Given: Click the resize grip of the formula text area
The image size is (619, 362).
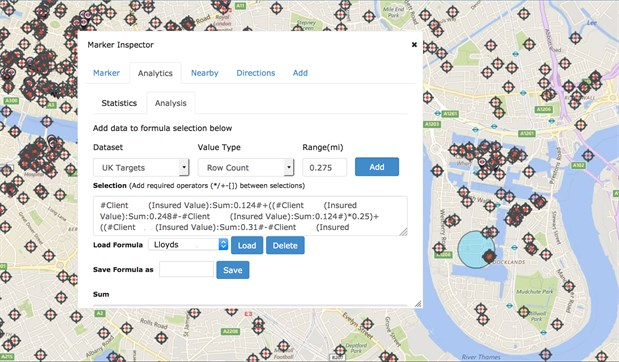Looking at the screenshot, I should click(x=403, y=232).
